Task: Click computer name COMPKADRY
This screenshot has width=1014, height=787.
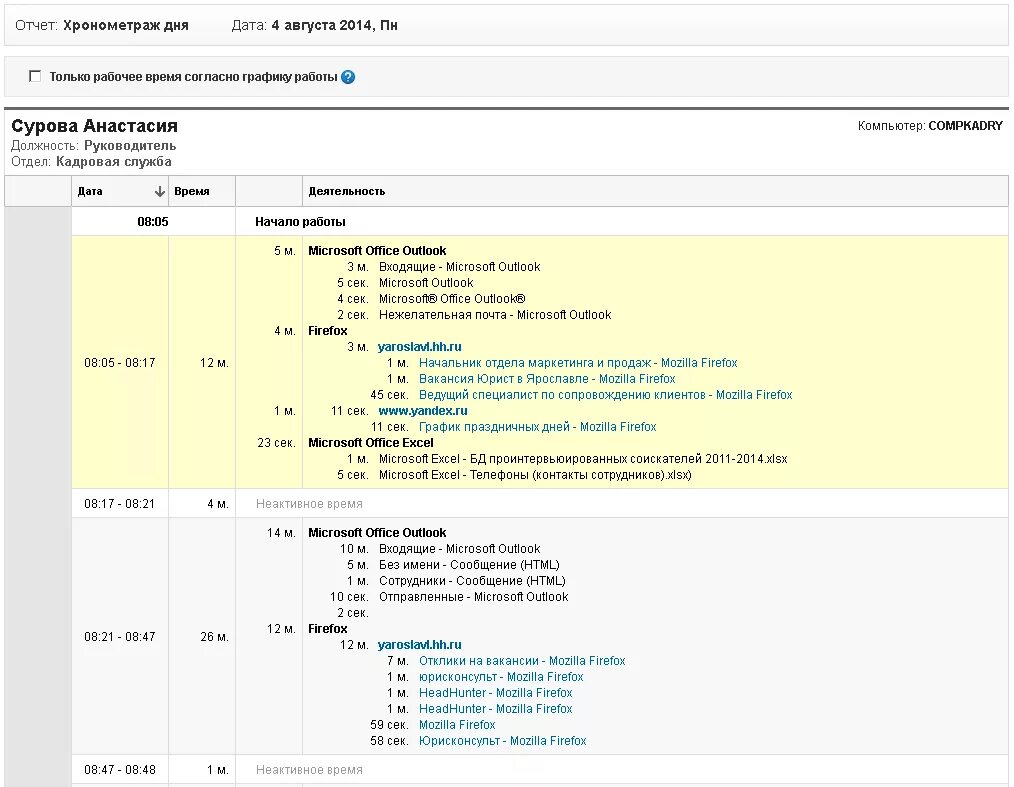Action: point(968,126)
